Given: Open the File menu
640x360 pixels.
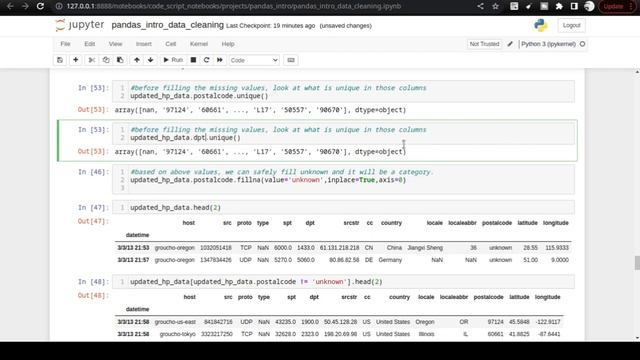Looking at the screenshot, I should 65,44.
